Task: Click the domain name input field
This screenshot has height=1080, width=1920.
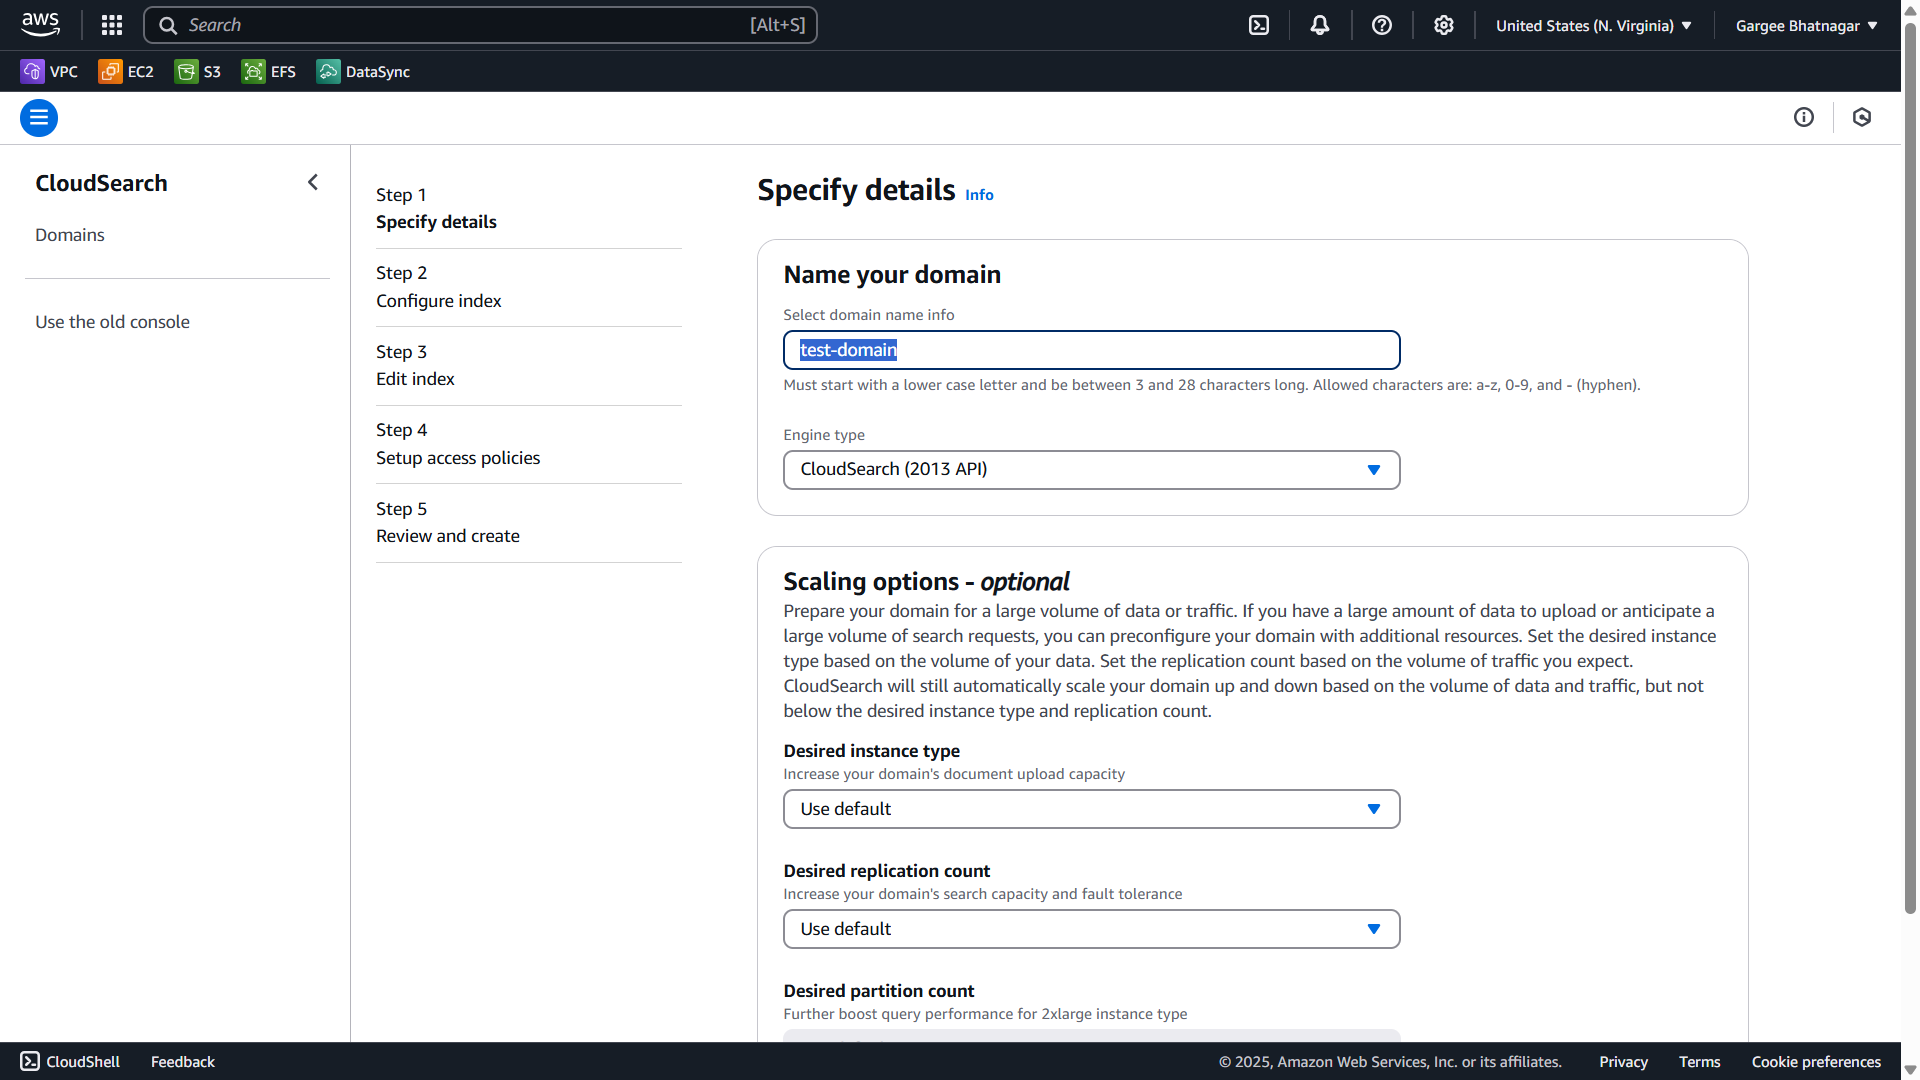Action: coord(1091,350)
